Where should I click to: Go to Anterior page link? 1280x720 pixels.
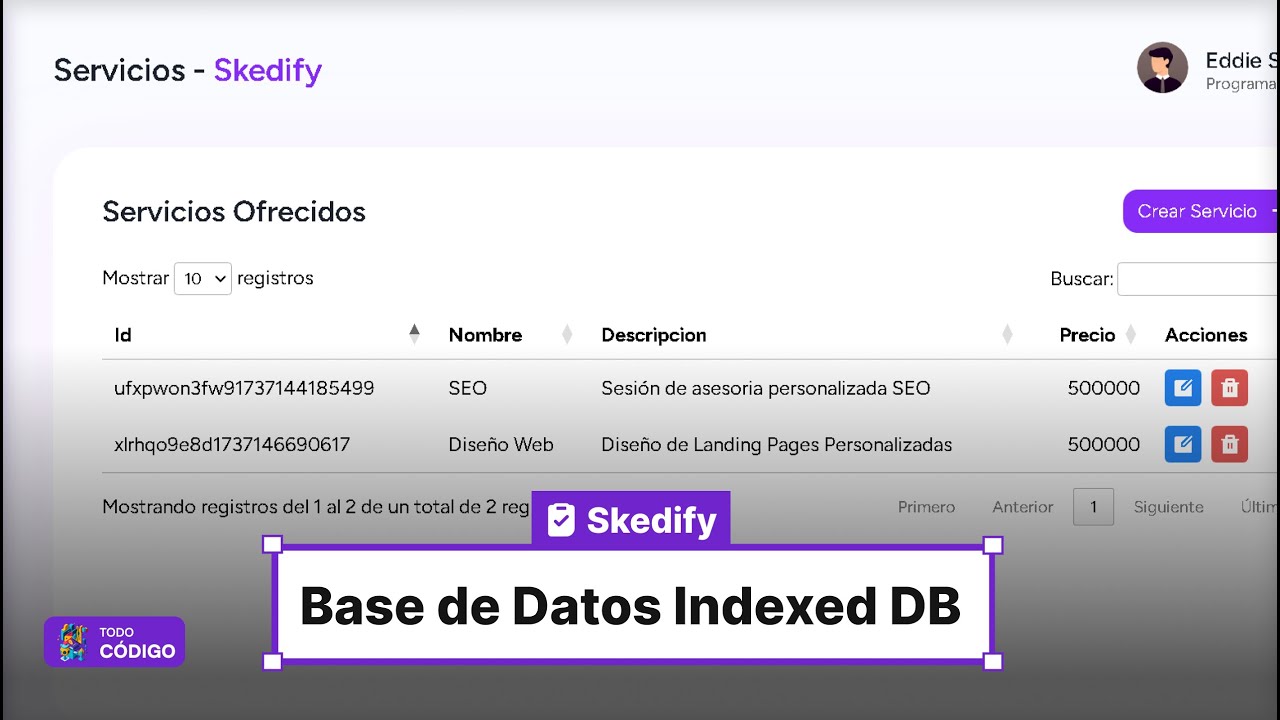[1022, 507]
